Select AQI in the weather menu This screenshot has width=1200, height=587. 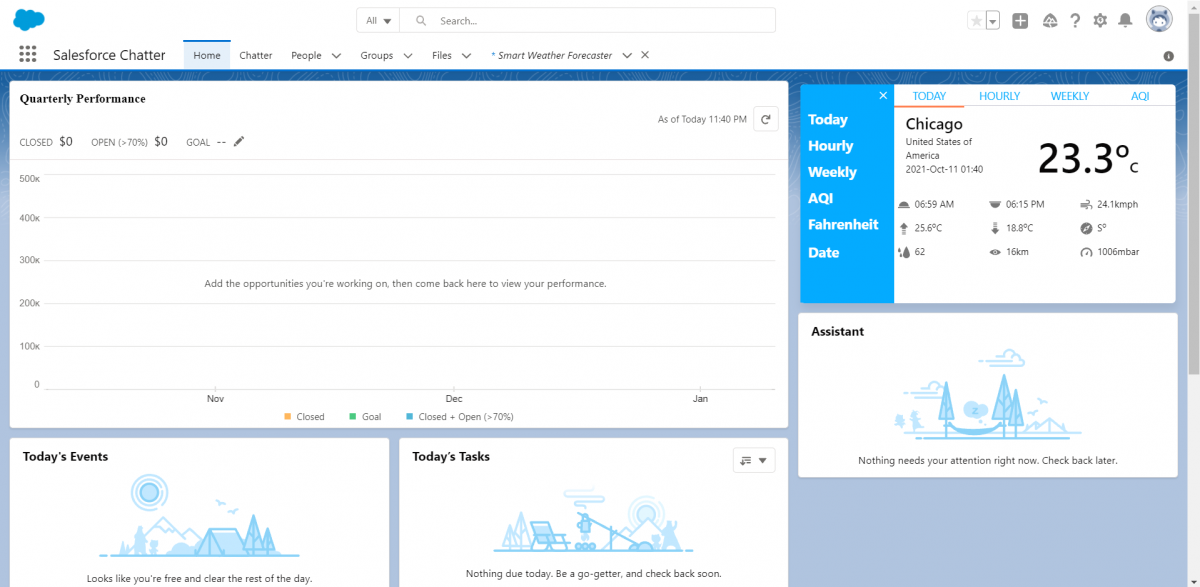(821, 198)
